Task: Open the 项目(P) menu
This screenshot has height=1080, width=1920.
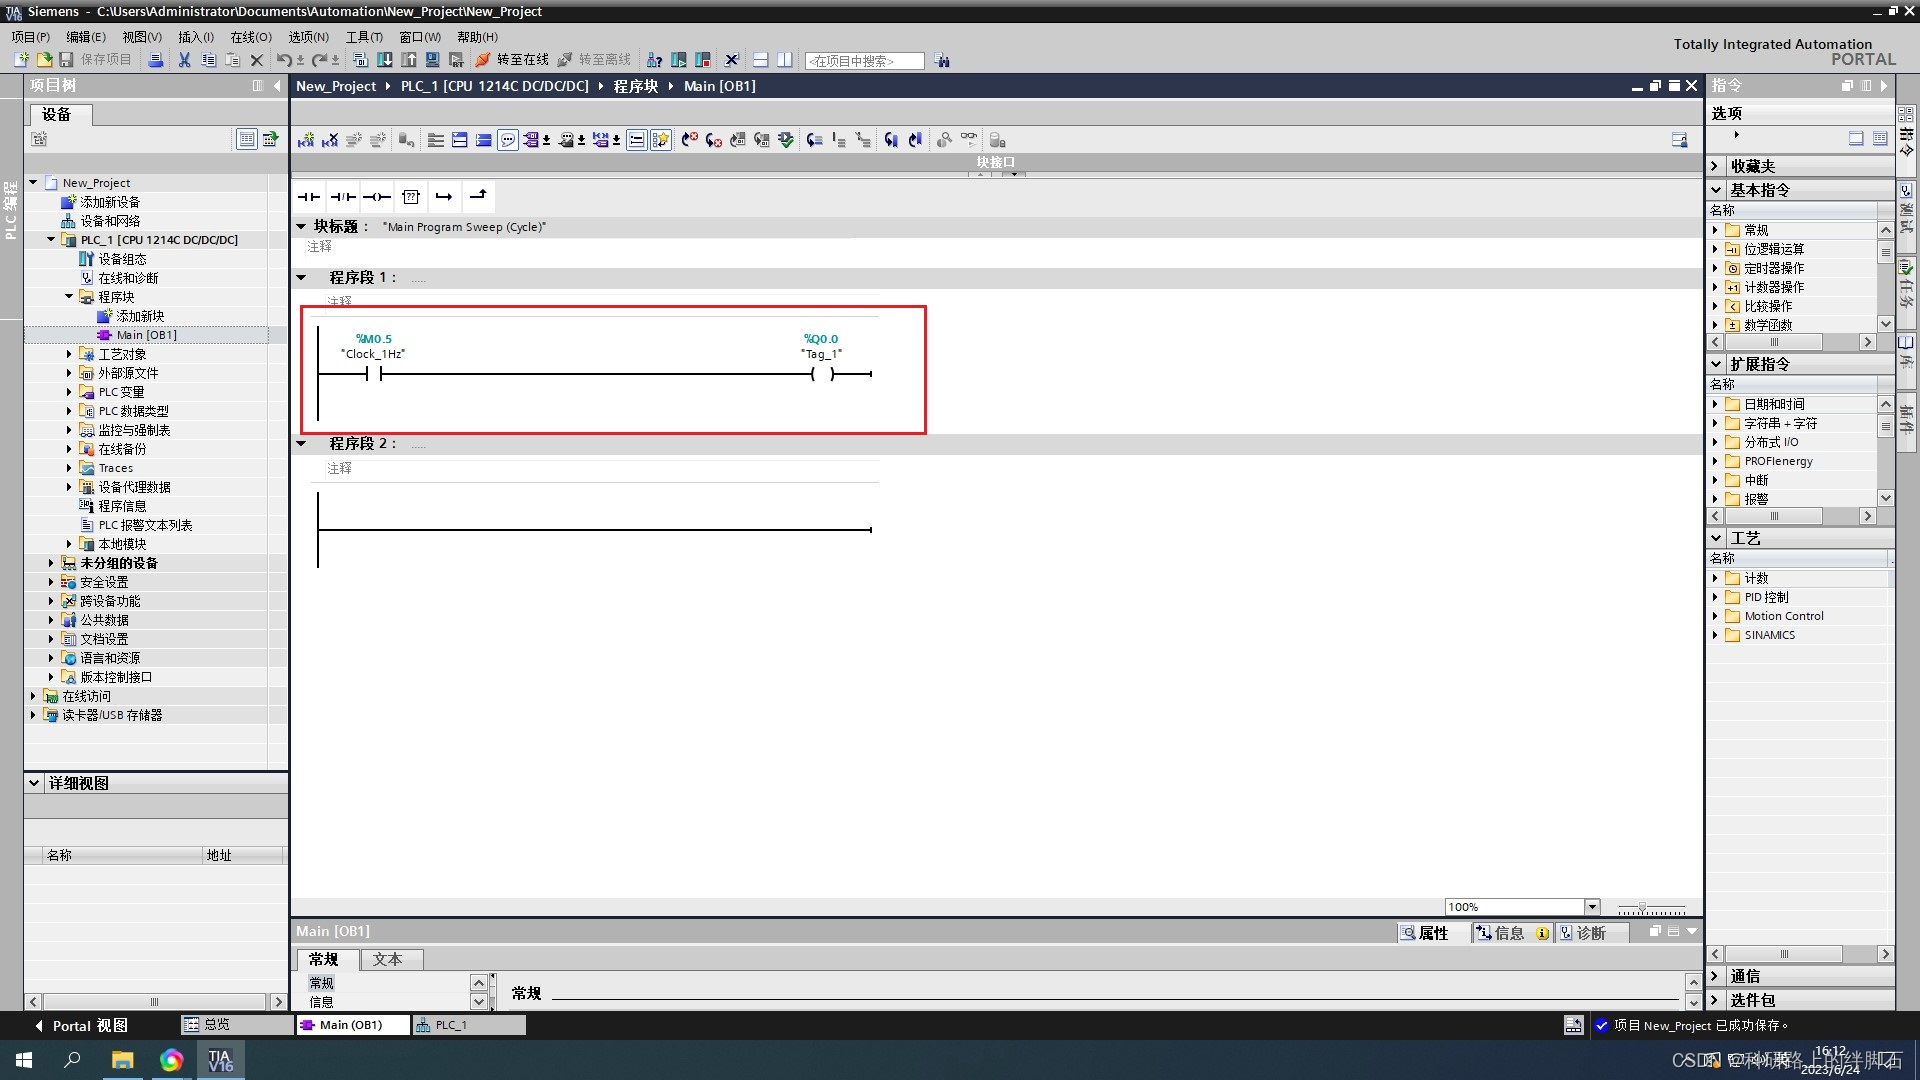Action: pyautogui.click(x=31, y=37)
